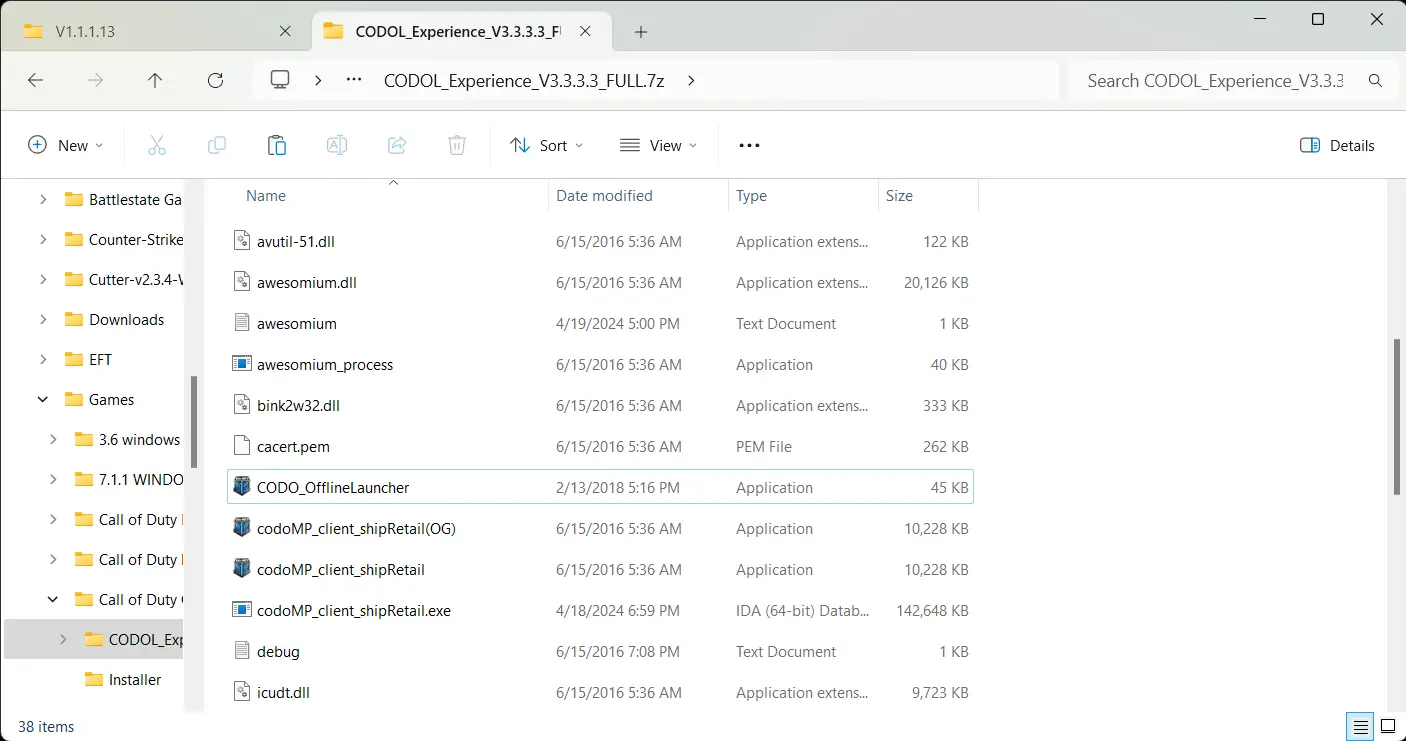Viewport: 1406px width, 741px height.
Task: Go up one folder level arrow
Action: (155, 81)
